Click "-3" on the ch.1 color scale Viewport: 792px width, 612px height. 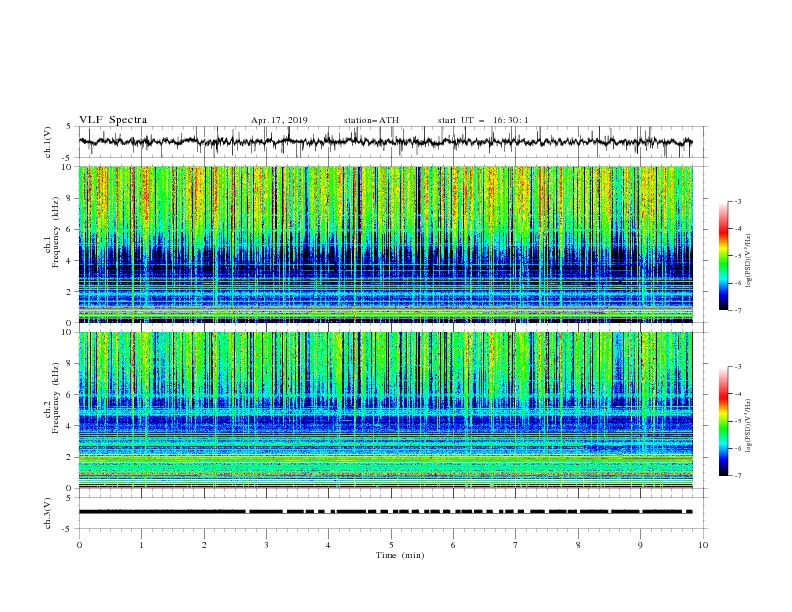(737, 201)
